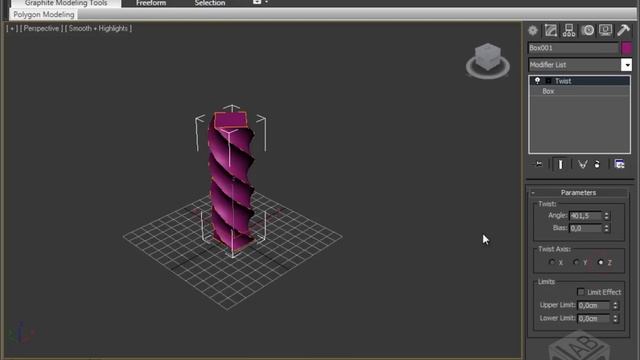Click the object color swatch
This screenshot has width=640, height=360.
point(627,48)
